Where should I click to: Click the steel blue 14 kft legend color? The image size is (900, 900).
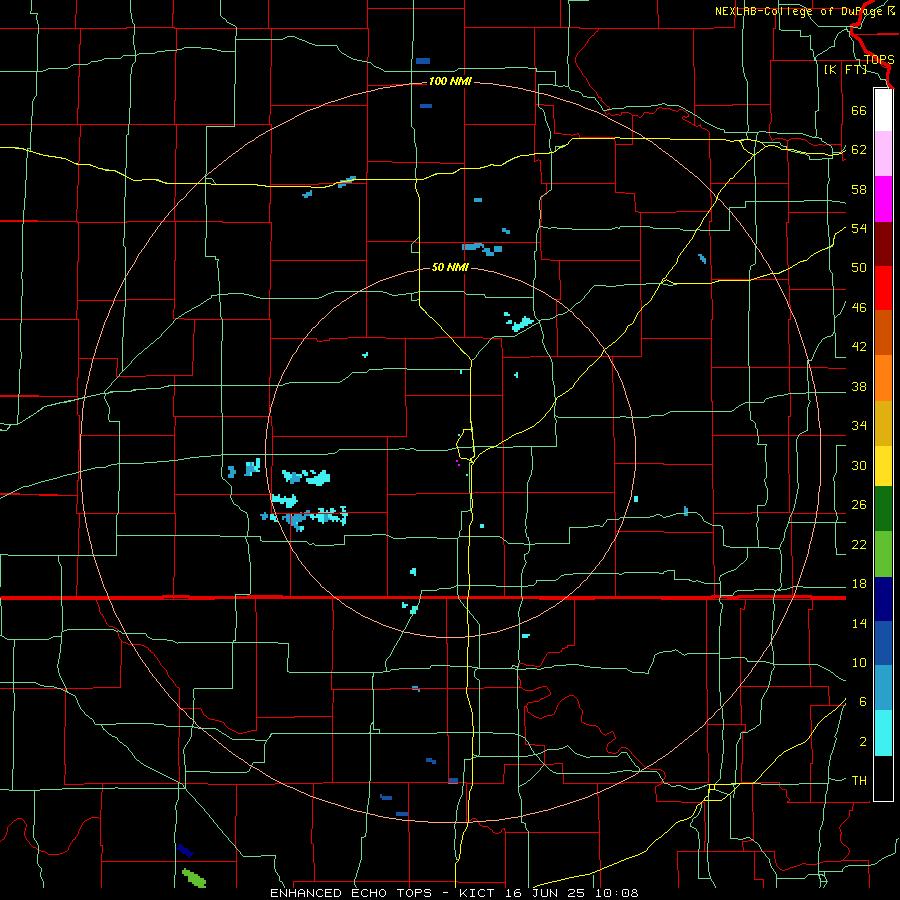pyautogui.click(x=883, y=688)
